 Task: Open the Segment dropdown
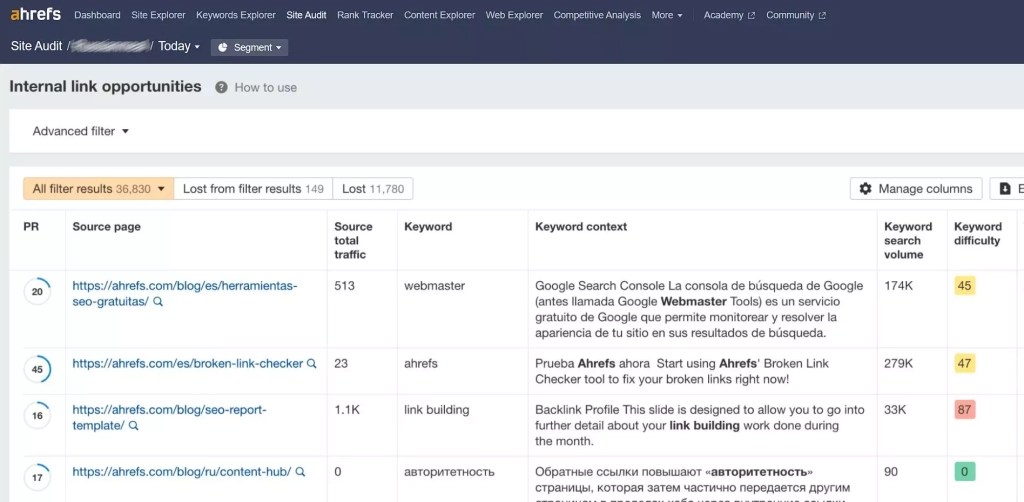coord(249,48)
